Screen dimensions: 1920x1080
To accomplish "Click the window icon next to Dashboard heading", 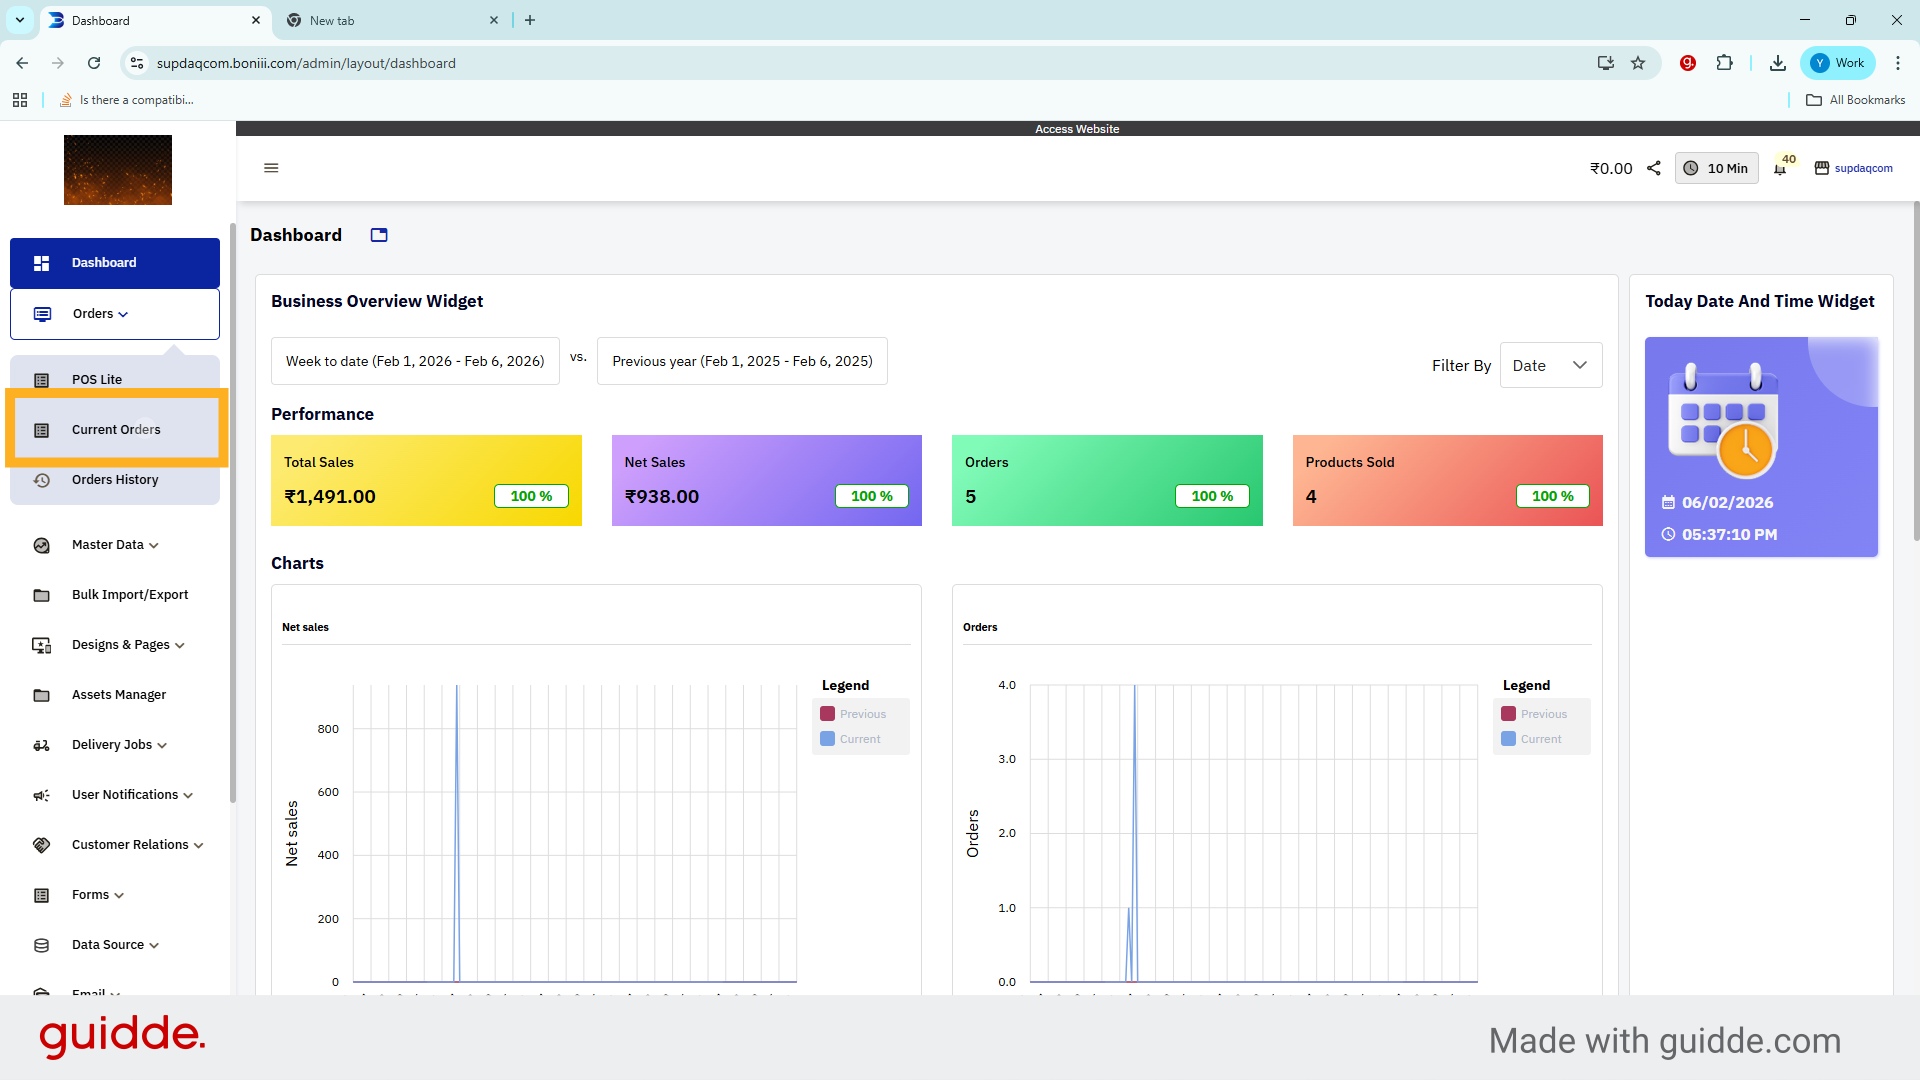I will (x=379, y=235).
